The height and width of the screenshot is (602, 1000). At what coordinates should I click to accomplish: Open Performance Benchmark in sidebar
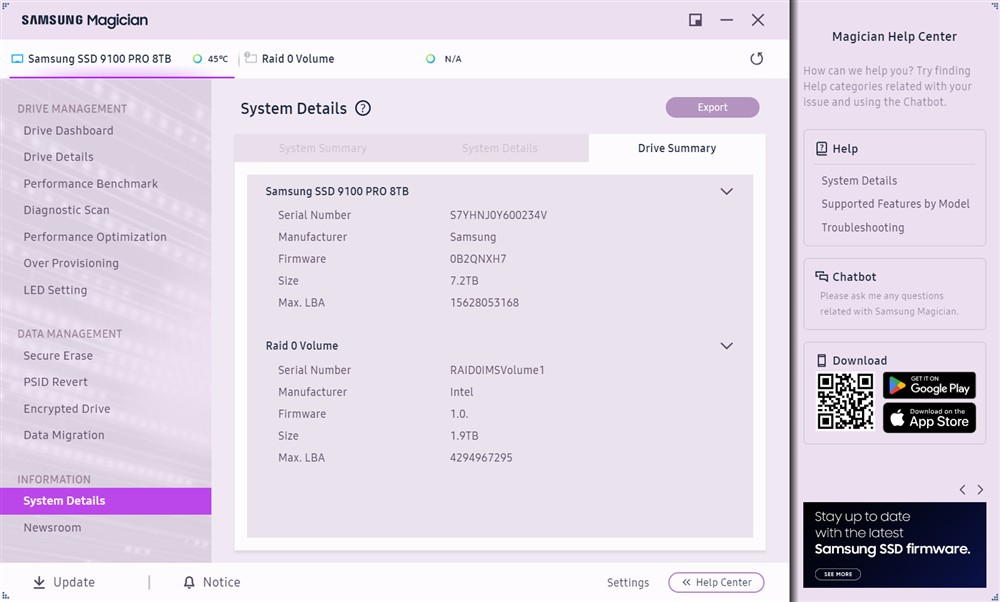[x=91, y=184]
